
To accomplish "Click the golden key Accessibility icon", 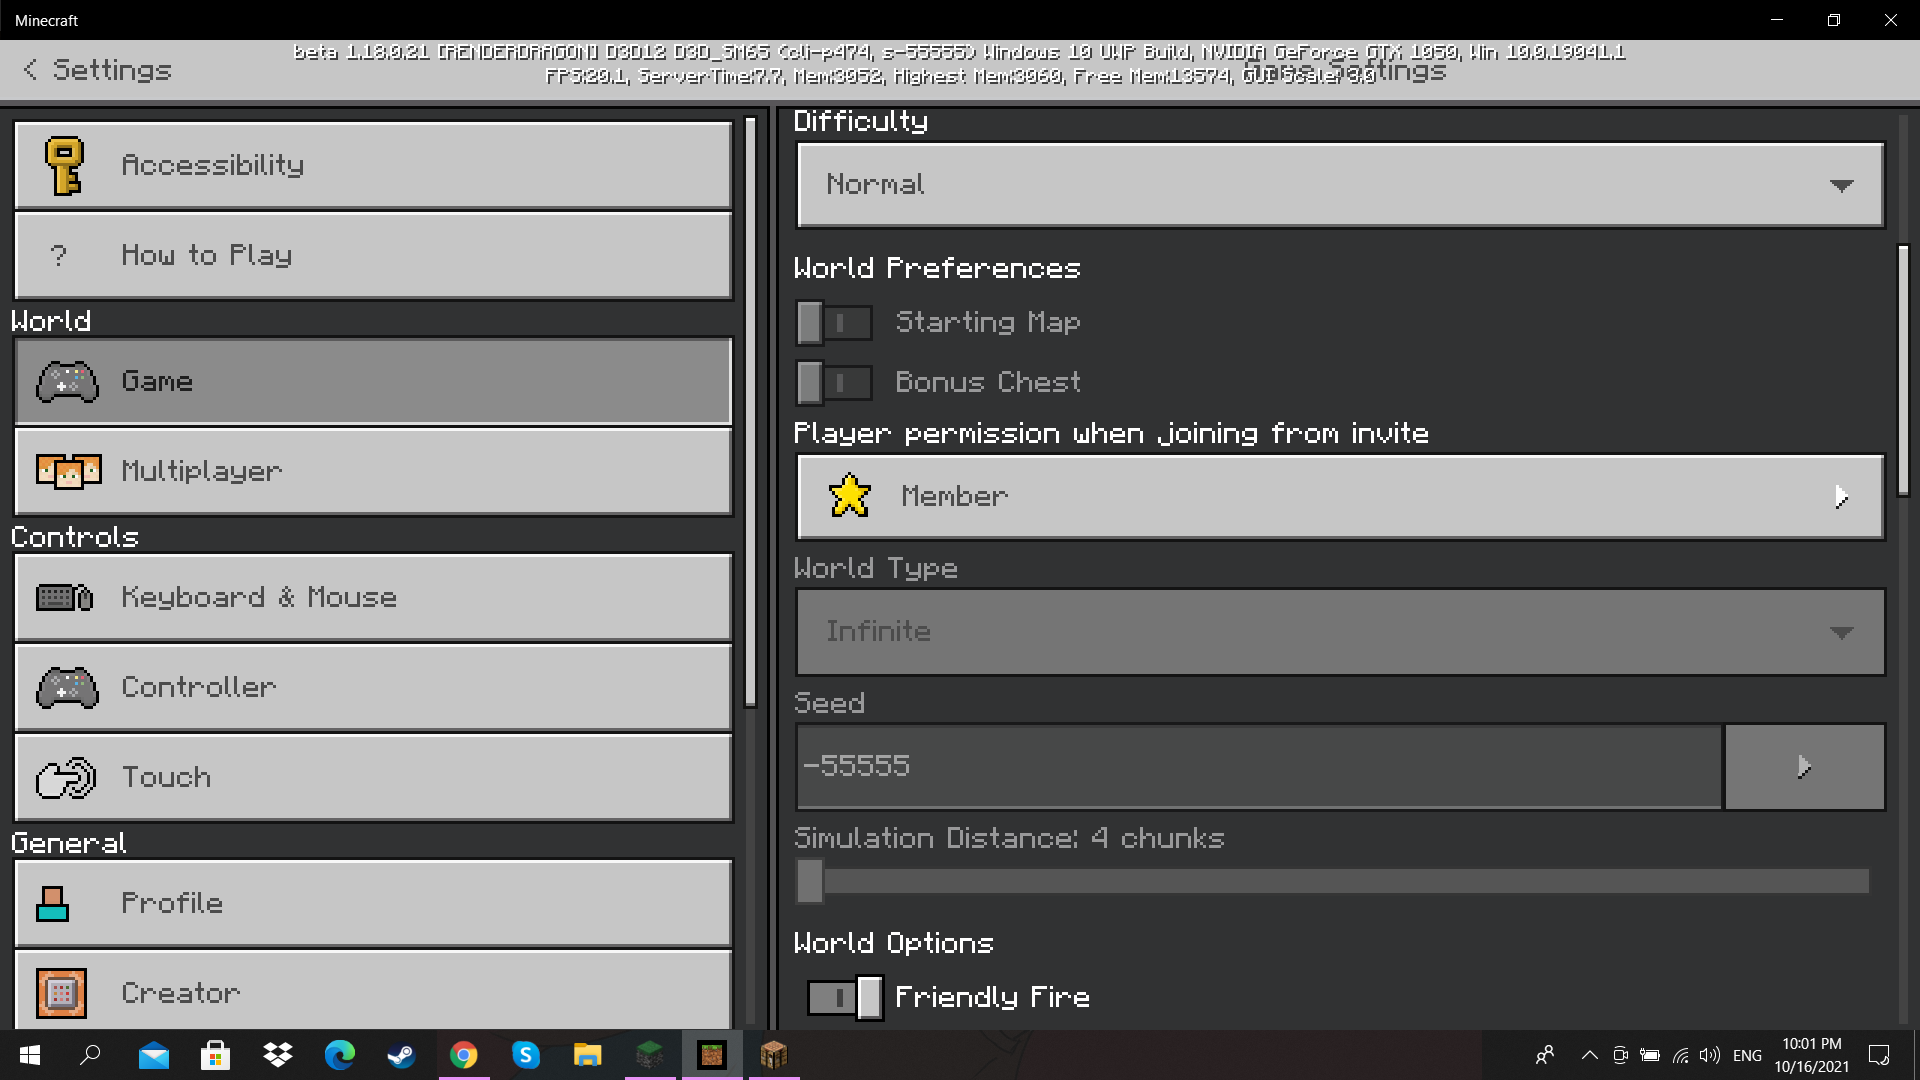I will tap(64, 165).
